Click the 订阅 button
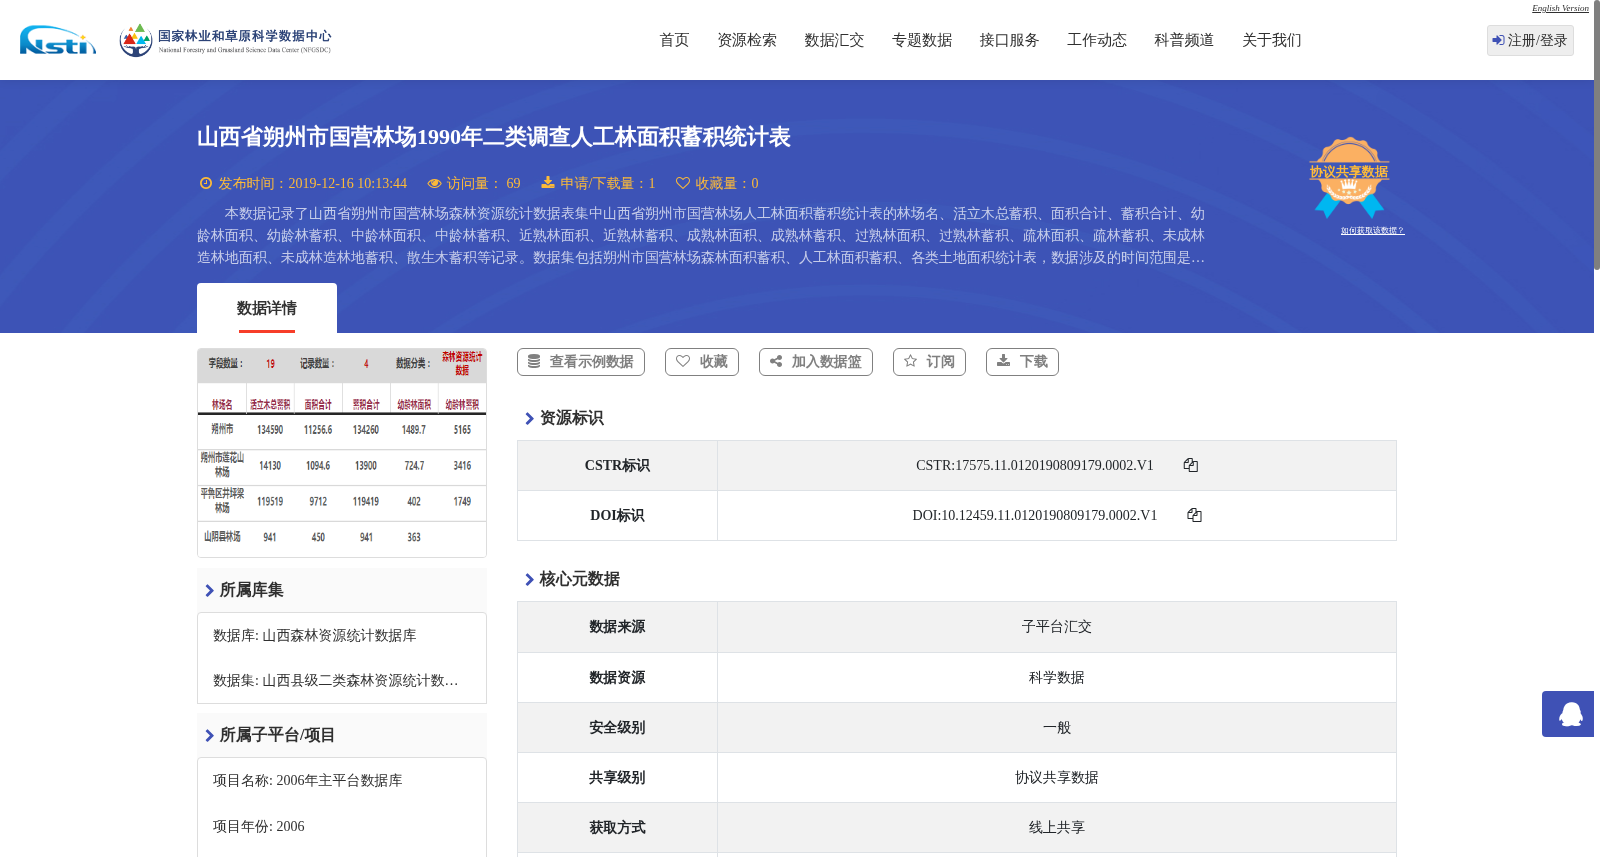Screen dimensions: 1600x857 (x=929, y=362)
